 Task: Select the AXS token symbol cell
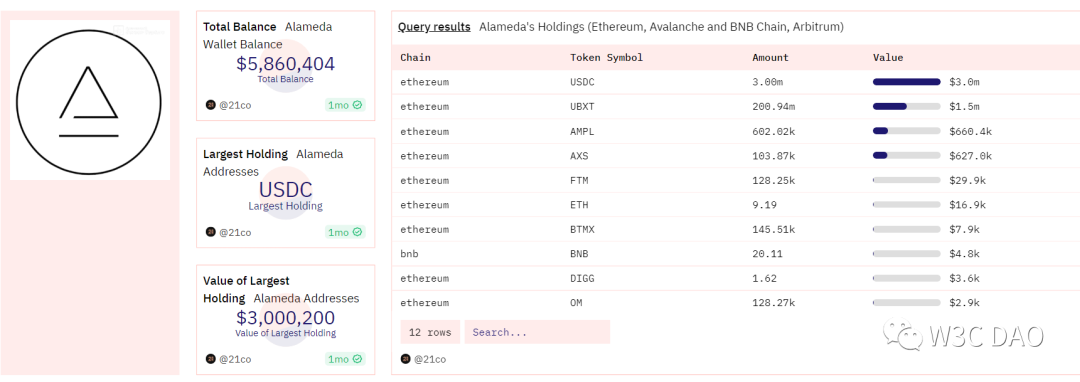(x=579, y=156)
